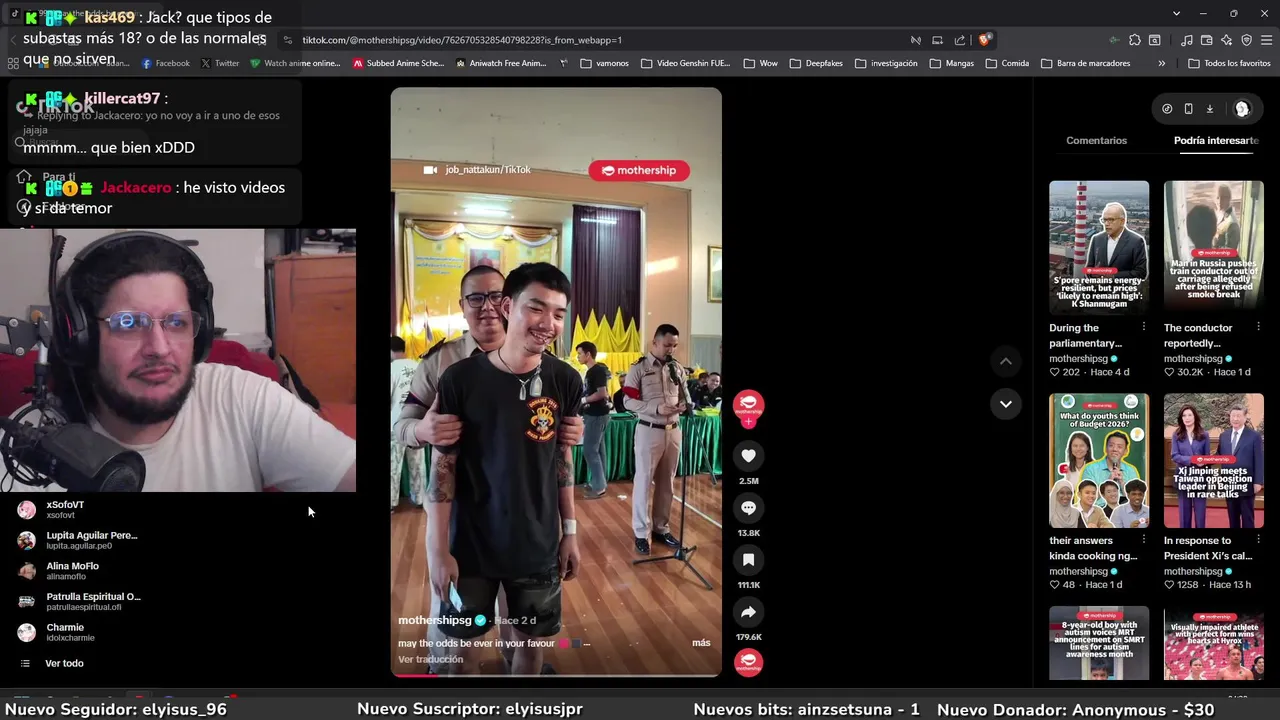1280x720 pixels.
Task: Open options menu for 'their answers kinda cooking' video
Action: pos(1143,540)
